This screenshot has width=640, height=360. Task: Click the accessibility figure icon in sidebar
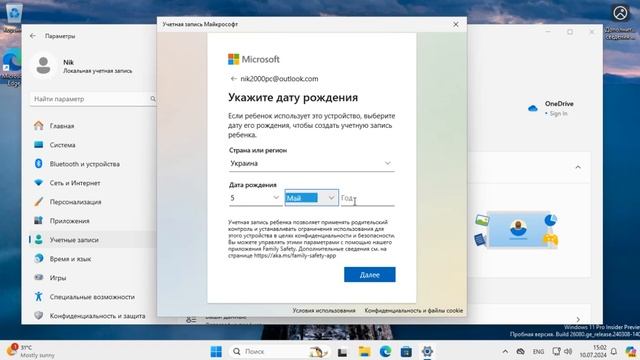pyautogui.click(x=39, y=296)
